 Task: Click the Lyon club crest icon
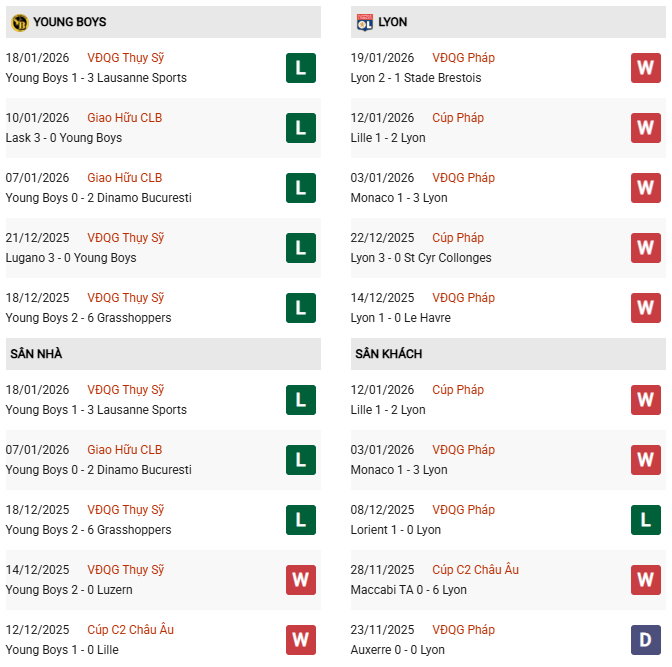pyautogui.click(x=364, y=22)
